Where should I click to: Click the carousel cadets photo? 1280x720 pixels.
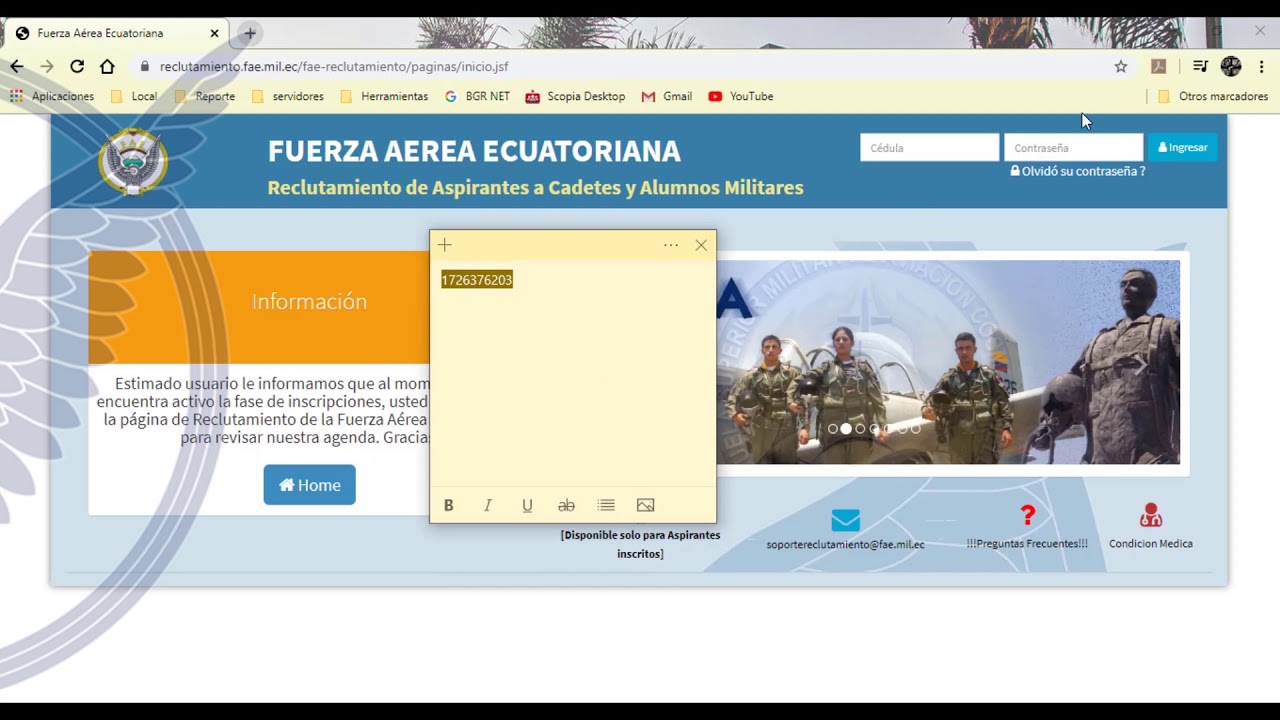pyautogui.click(x=948, y=362)
